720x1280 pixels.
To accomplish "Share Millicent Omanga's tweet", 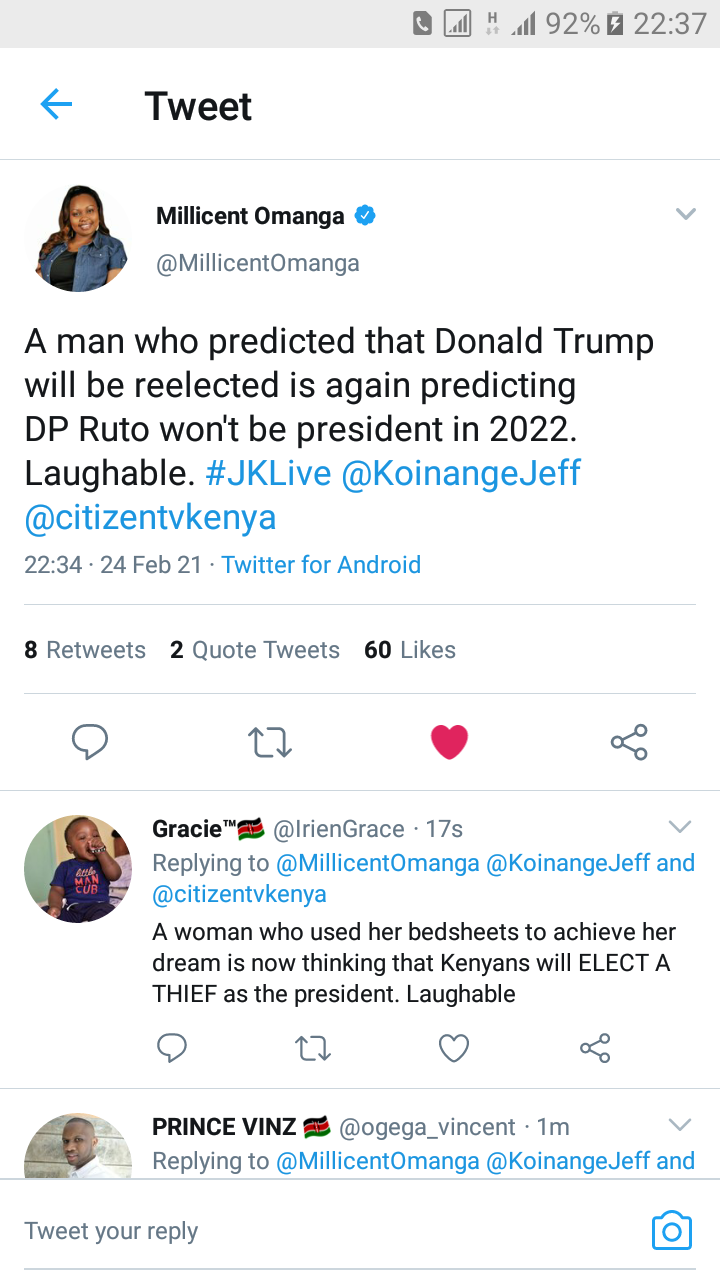I will [629, 742].
